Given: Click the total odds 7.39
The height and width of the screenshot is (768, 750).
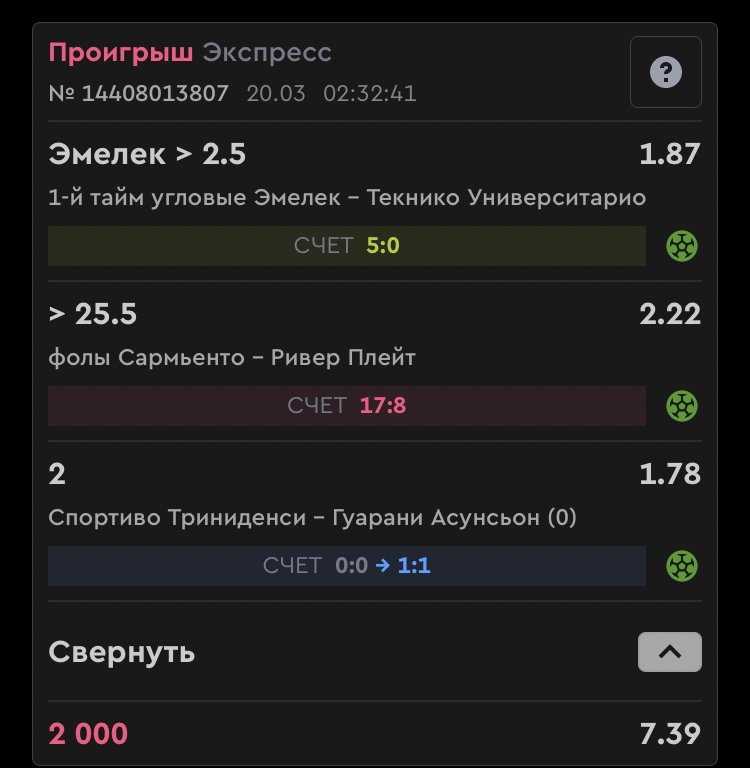Looking at the screenshot, I should (670, 734).
